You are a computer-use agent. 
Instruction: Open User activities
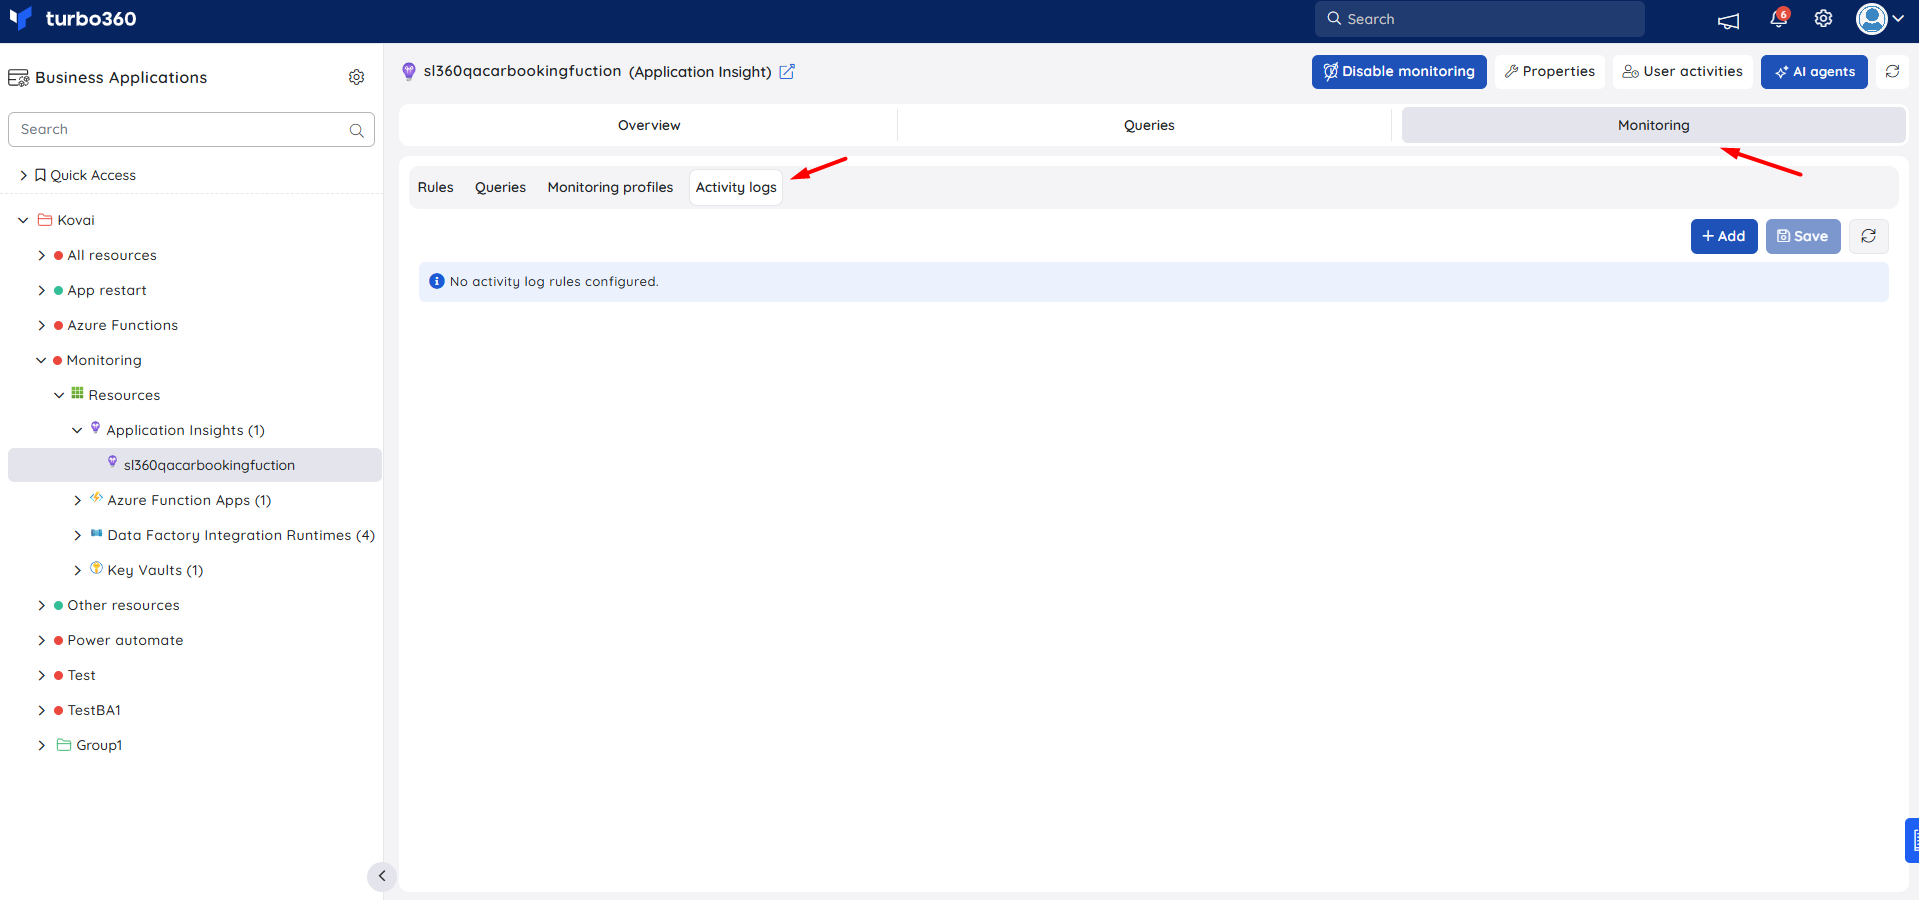tap(1683, 72)
